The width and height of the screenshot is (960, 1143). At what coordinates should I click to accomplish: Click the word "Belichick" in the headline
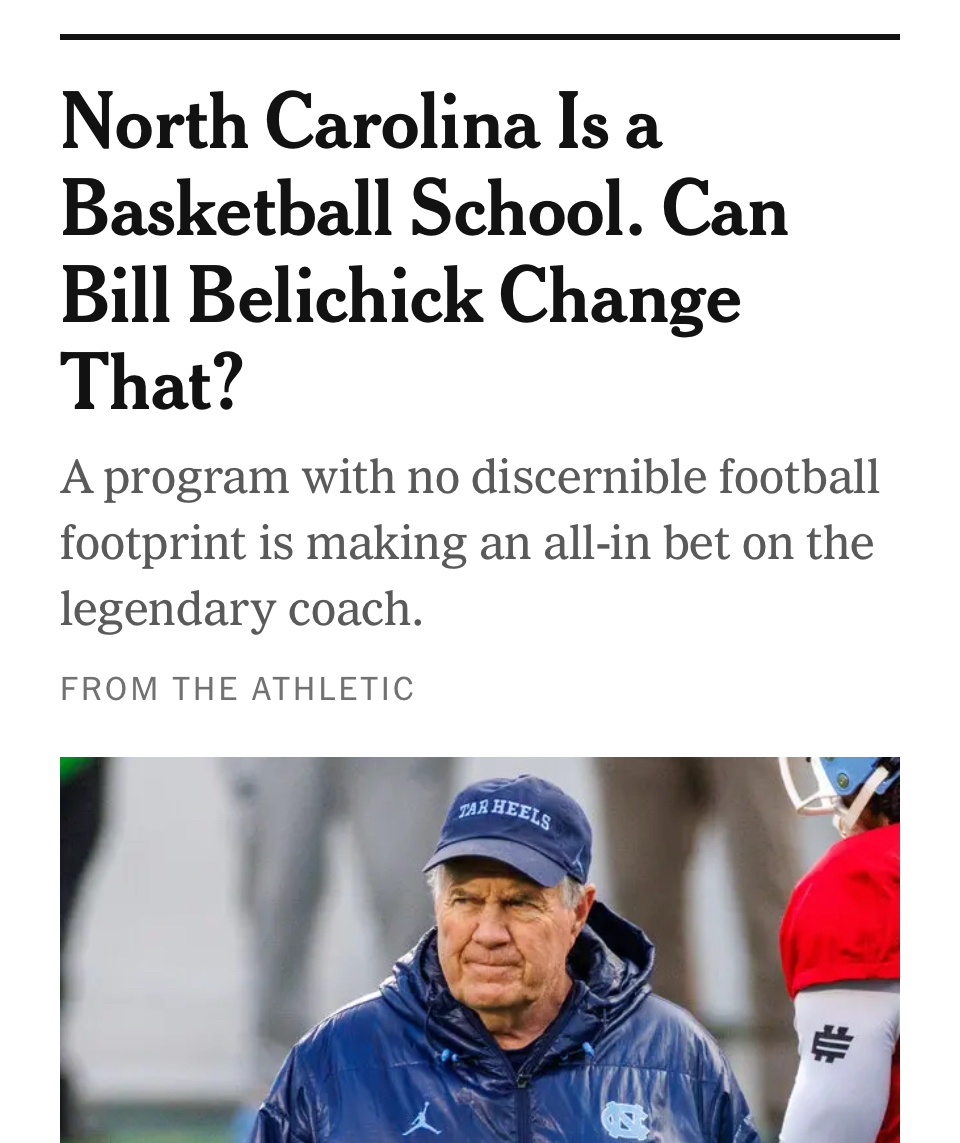pyautogui.click(x=335, y=297)
